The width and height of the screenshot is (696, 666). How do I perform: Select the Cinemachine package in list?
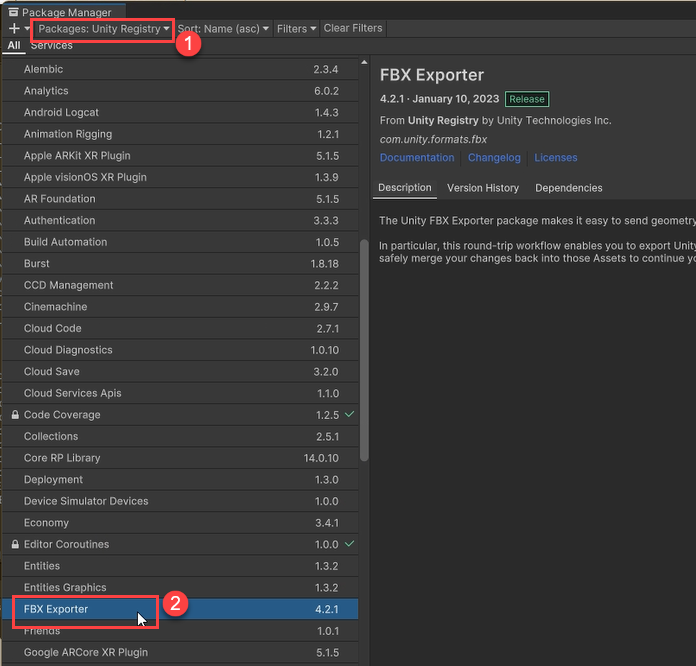(x=56, y=307)
